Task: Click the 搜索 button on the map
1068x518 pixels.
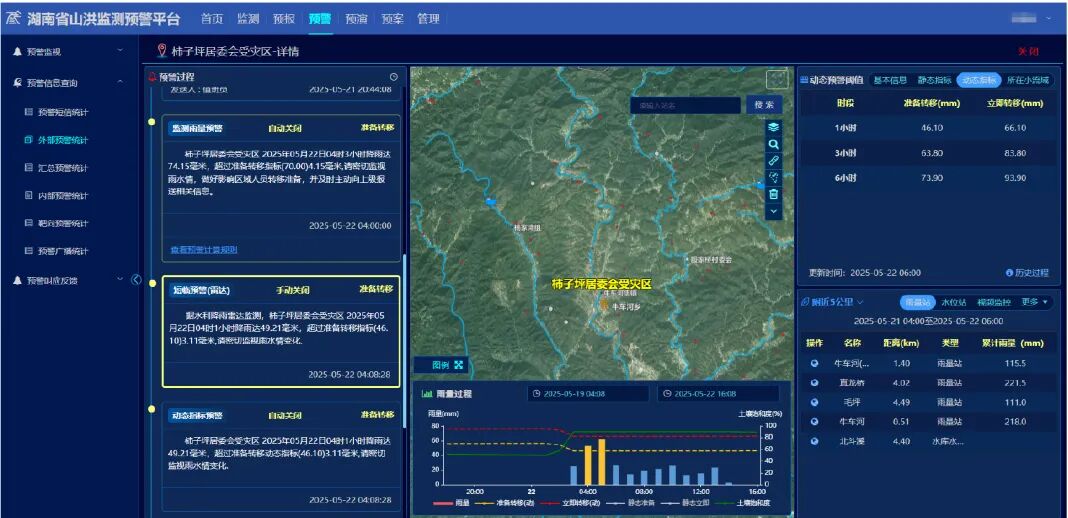Action: pyautogui.click(x=764, y=105)
